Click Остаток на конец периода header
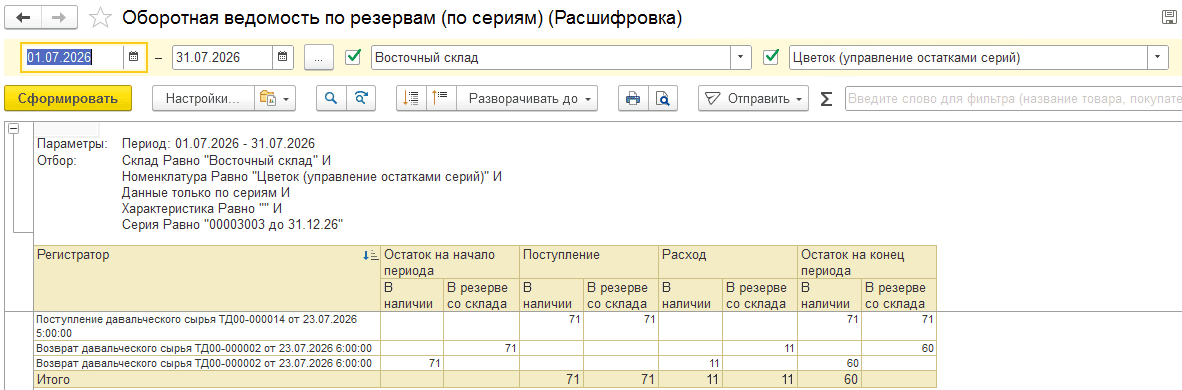Image resolution: width=1182 pixels, height=390 pixels. pos(866,262)
